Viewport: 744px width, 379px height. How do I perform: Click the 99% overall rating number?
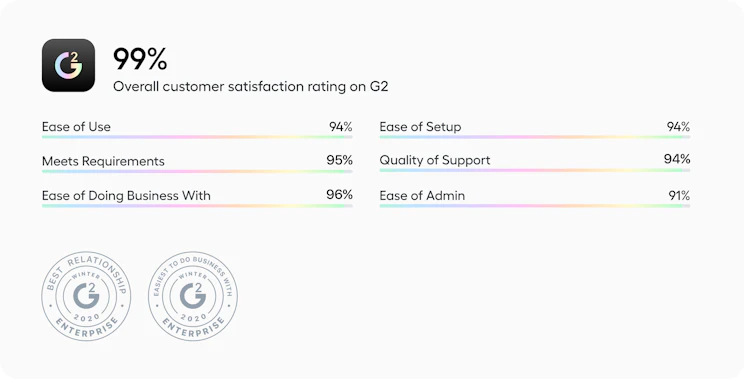[x=140, y=59]
